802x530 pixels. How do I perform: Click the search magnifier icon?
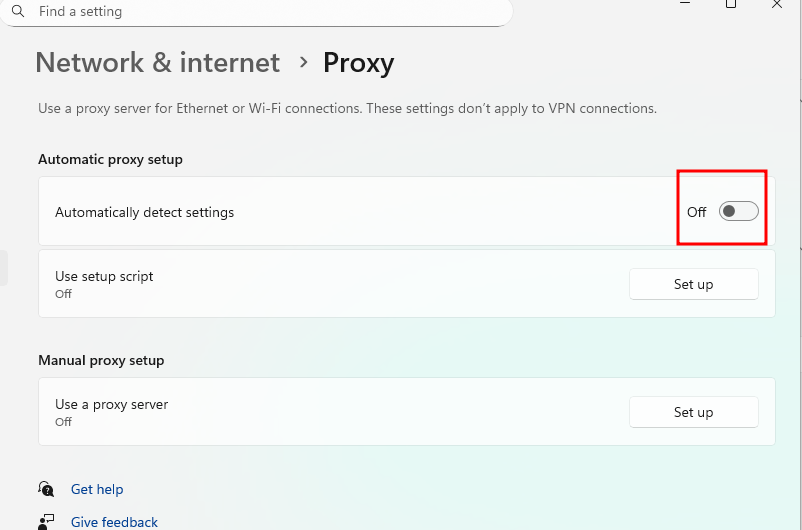pos(18,12)
